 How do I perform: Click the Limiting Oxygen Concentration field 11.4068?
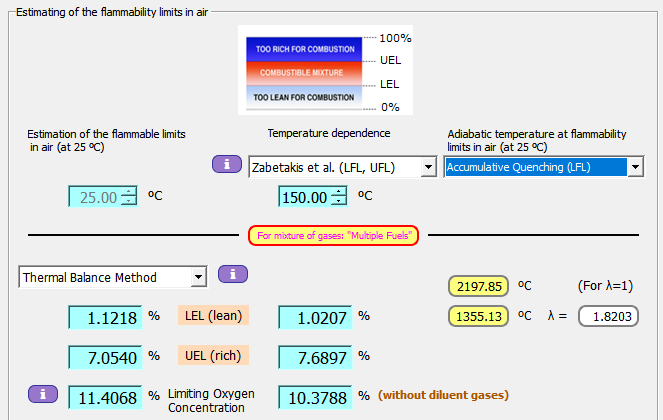click(x=106, y=396)
